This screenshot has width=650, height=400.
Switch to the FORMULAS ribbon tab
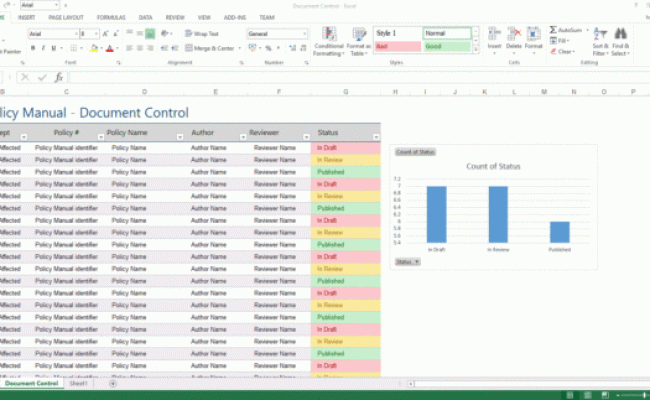point(111,17)
